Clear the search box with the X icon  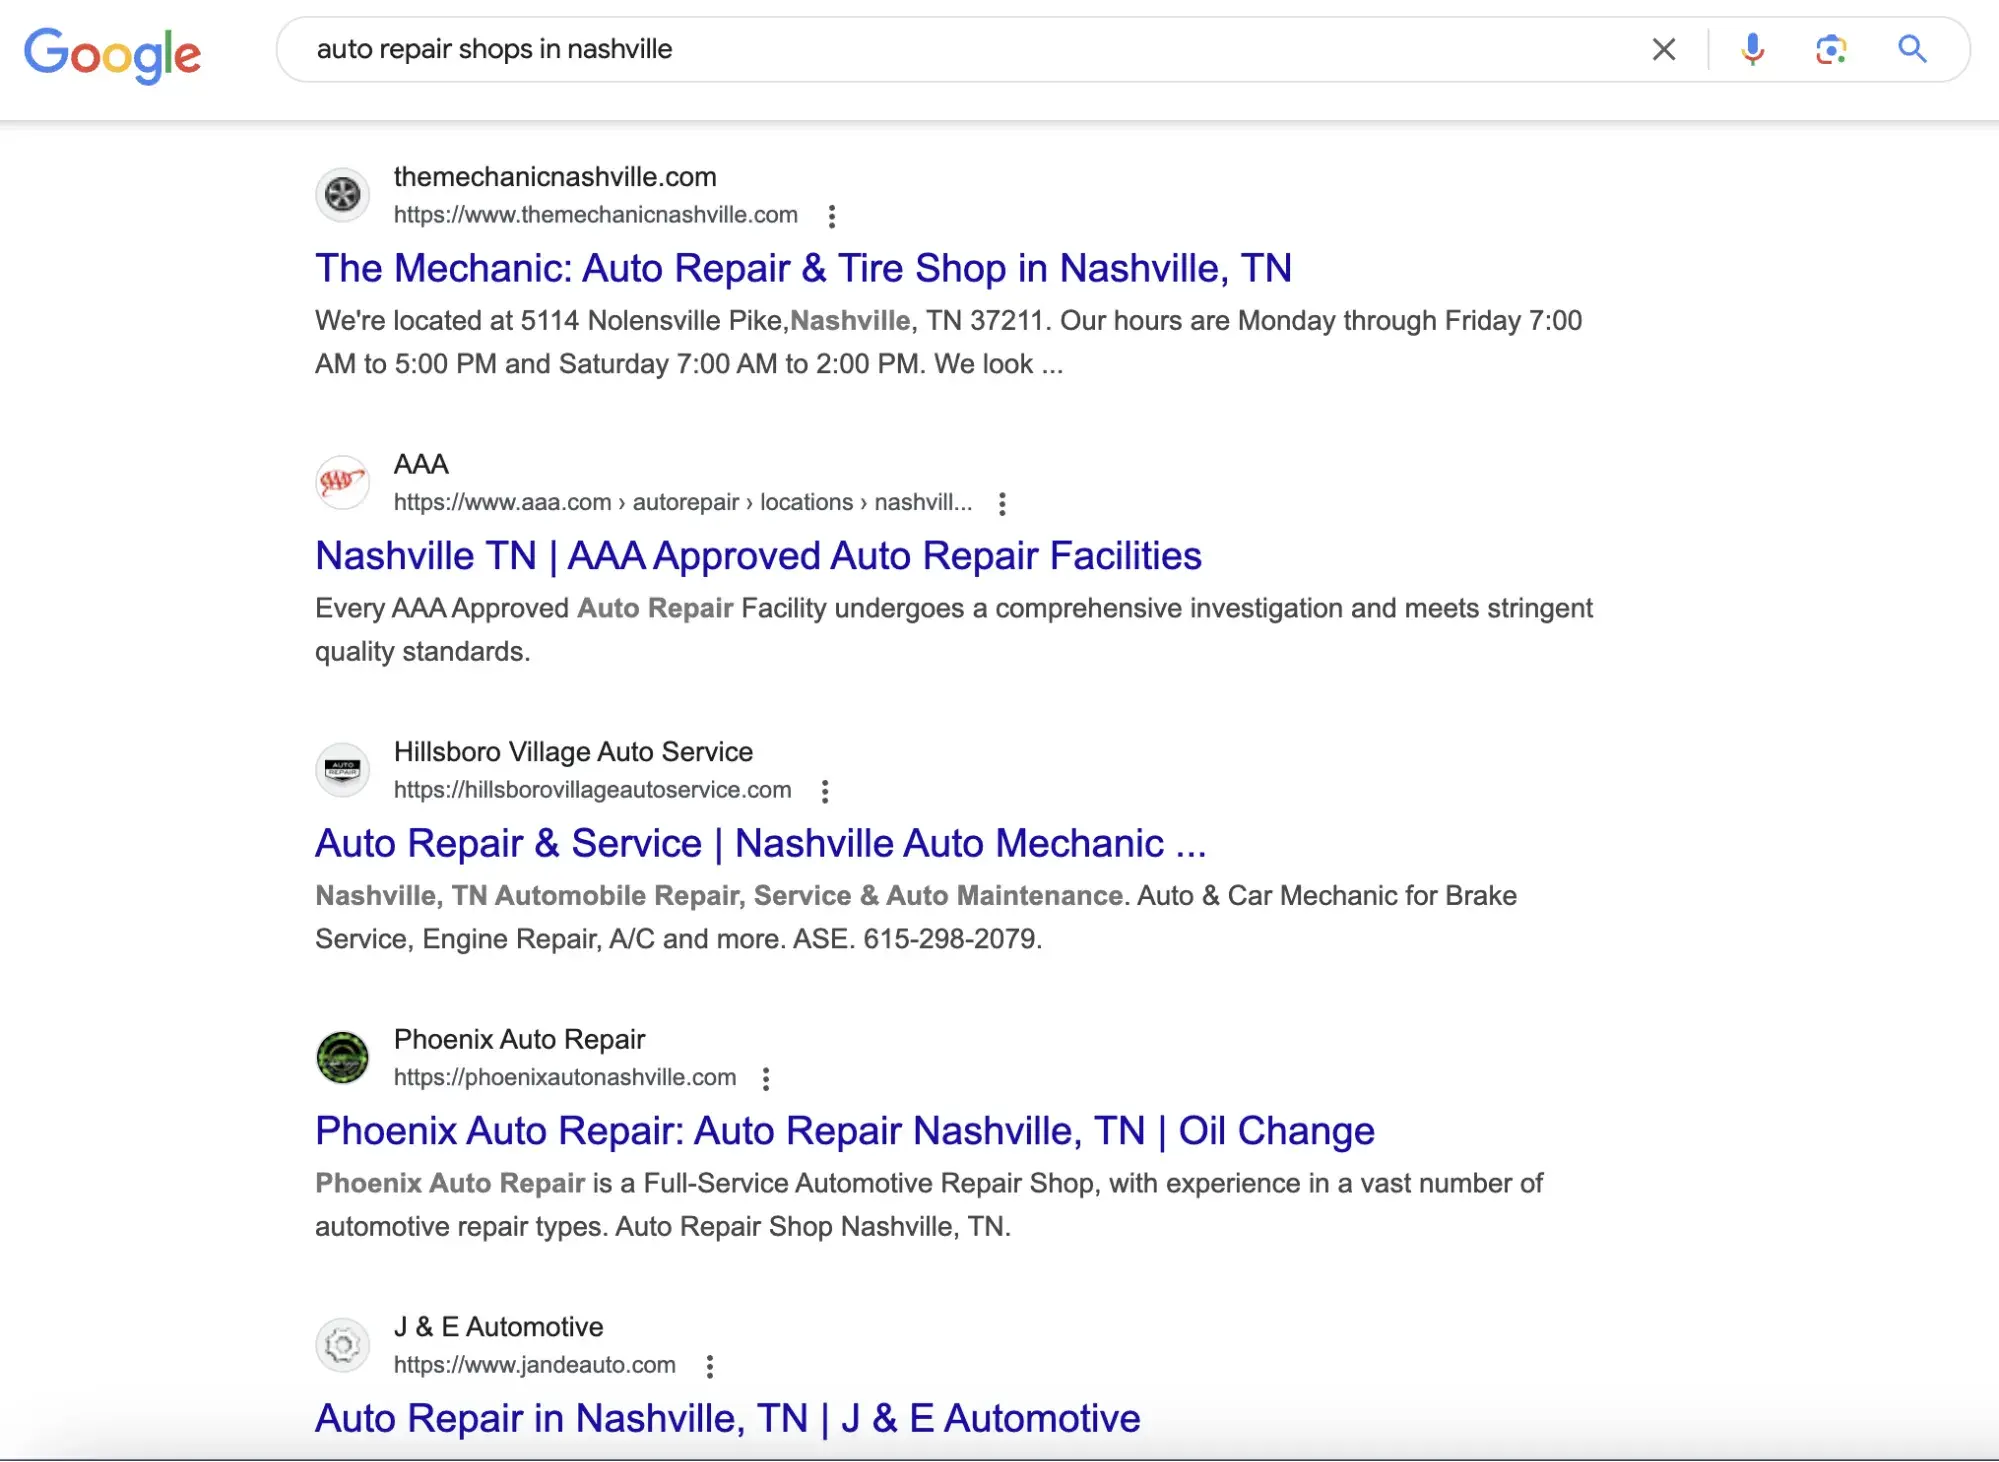(x=1663, y=49)
